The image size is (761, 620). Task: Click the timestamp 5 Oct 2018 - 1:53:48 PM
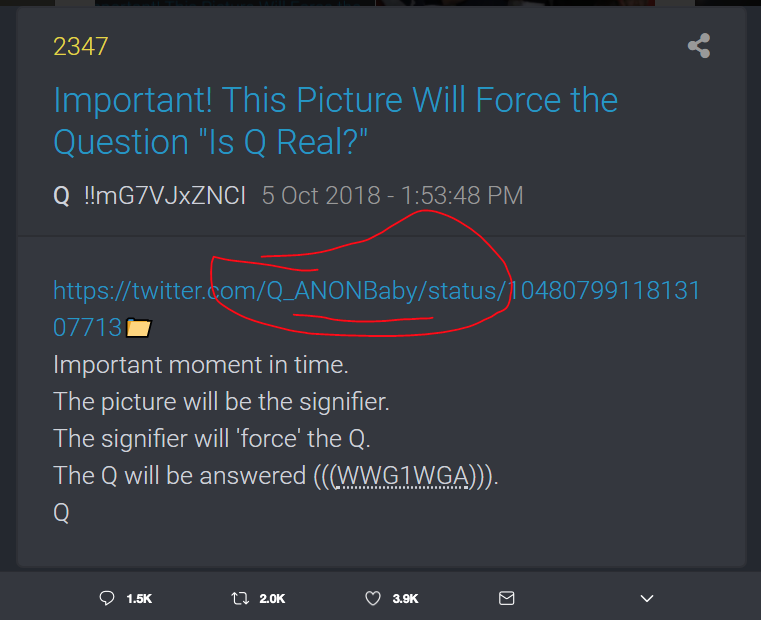tap(393, 196)
